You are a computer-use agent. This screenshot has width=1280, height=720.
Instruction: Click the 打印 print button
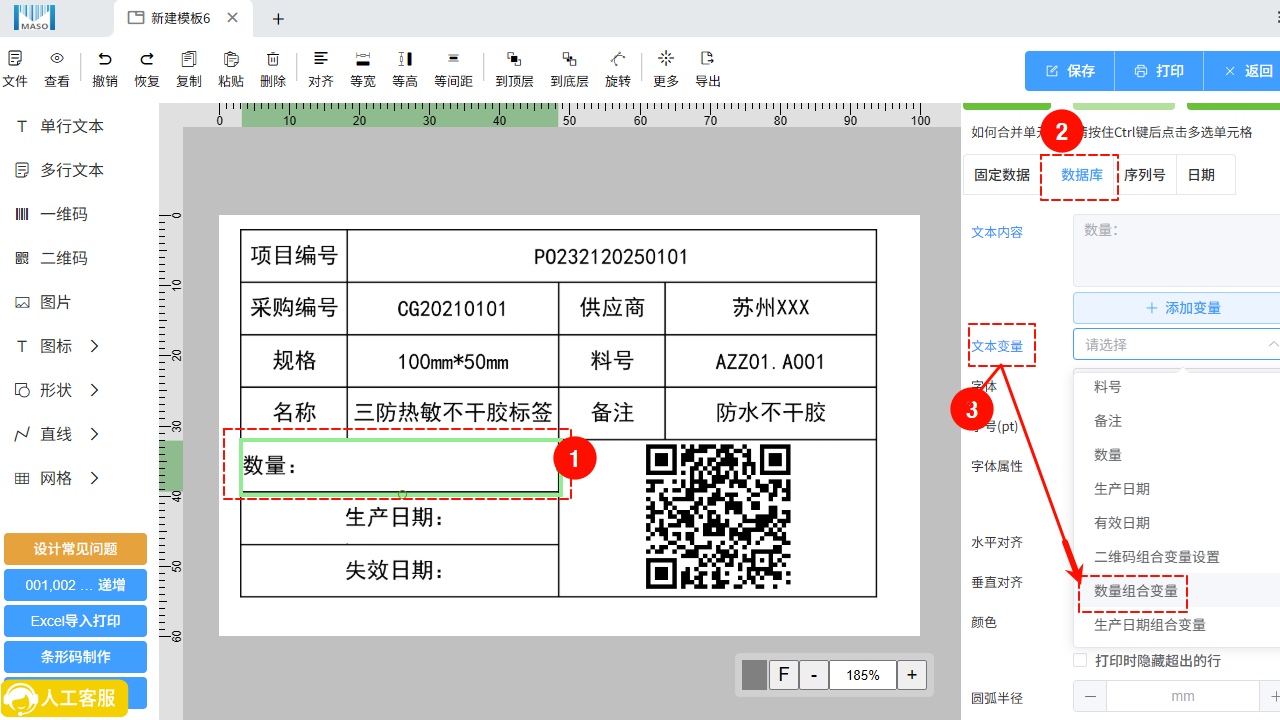click(x=1159, y=71)
